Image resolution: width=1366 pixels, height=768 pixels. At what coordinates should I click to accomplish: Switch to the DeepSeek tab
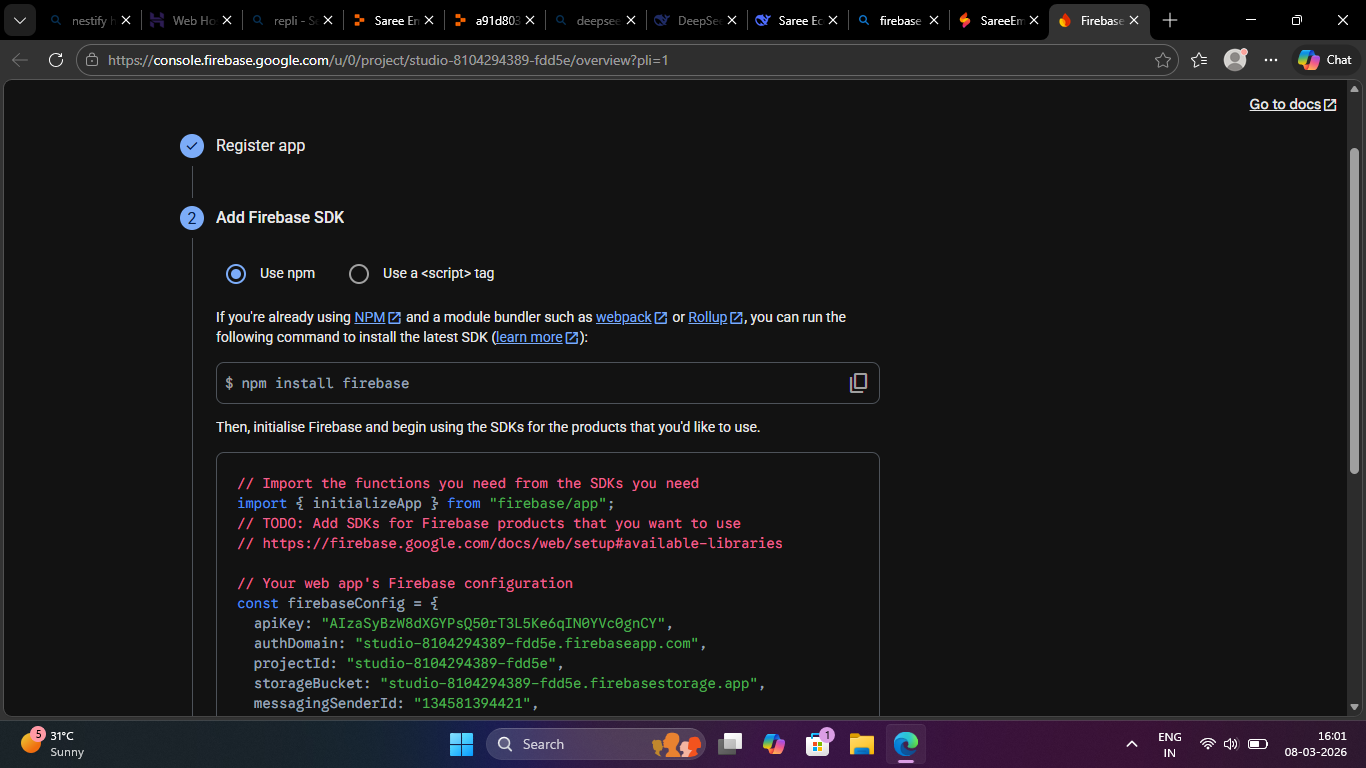690,20
